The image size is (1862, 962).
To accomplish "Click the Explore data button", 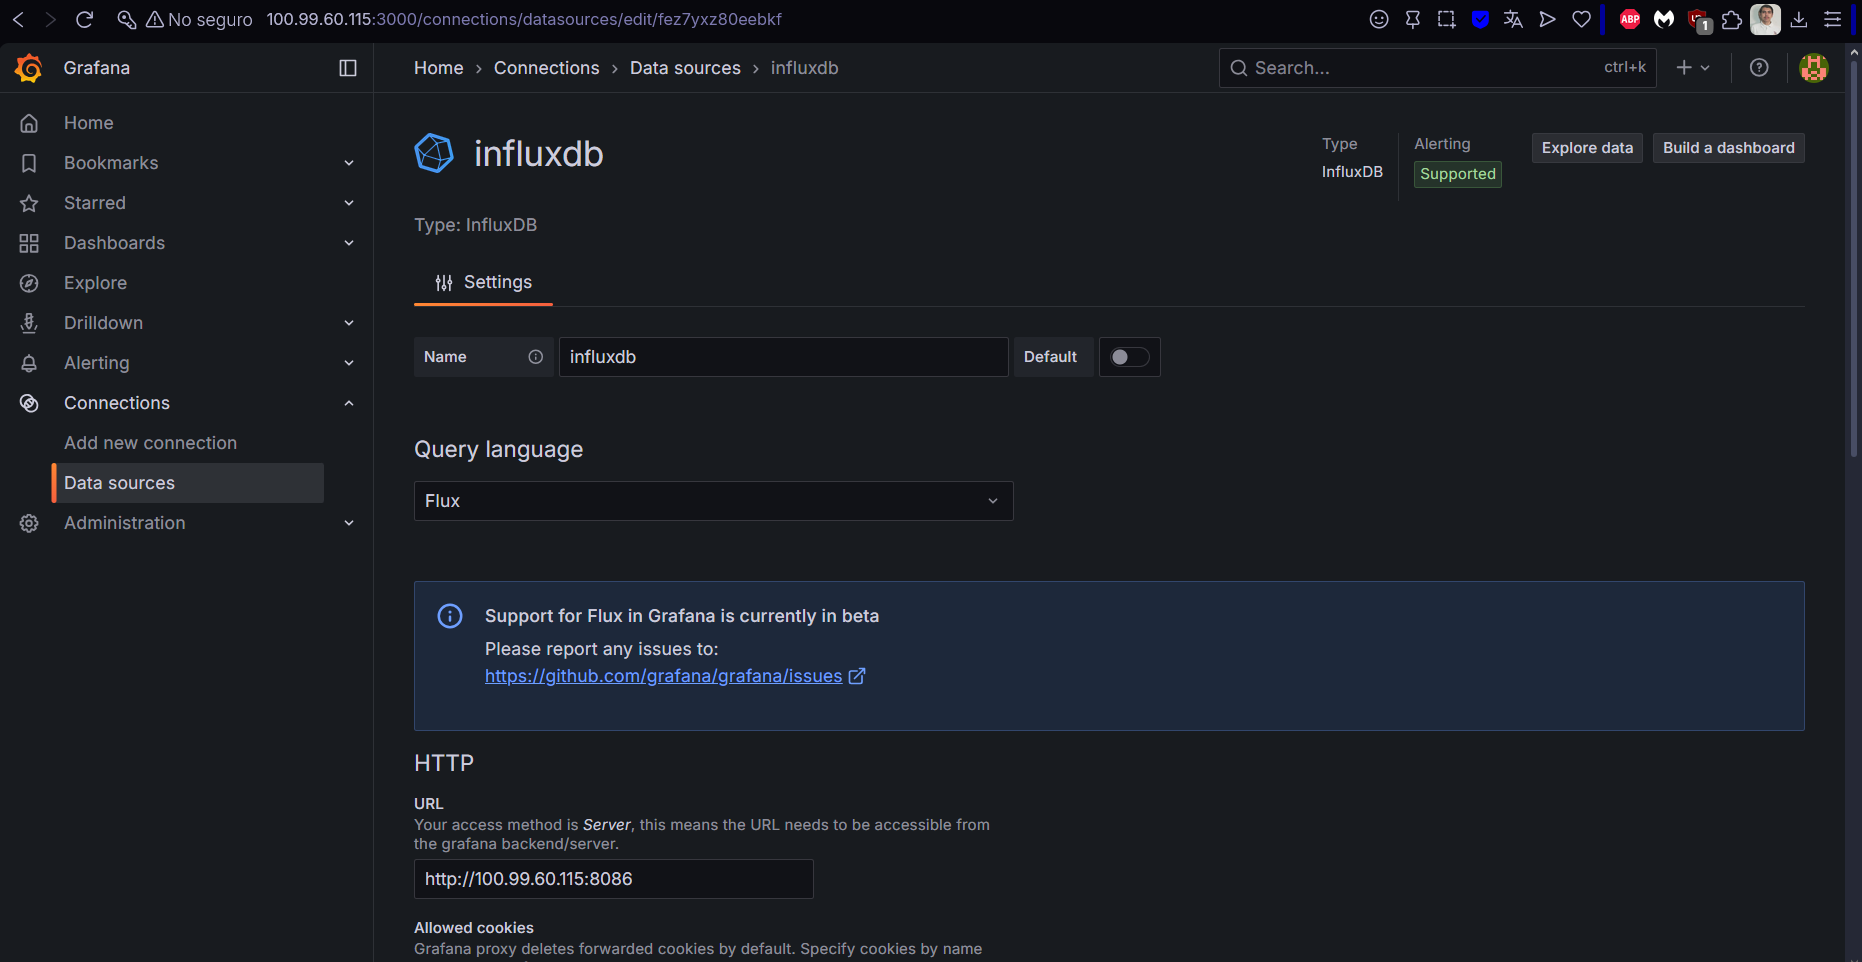I will [1587, 148].
